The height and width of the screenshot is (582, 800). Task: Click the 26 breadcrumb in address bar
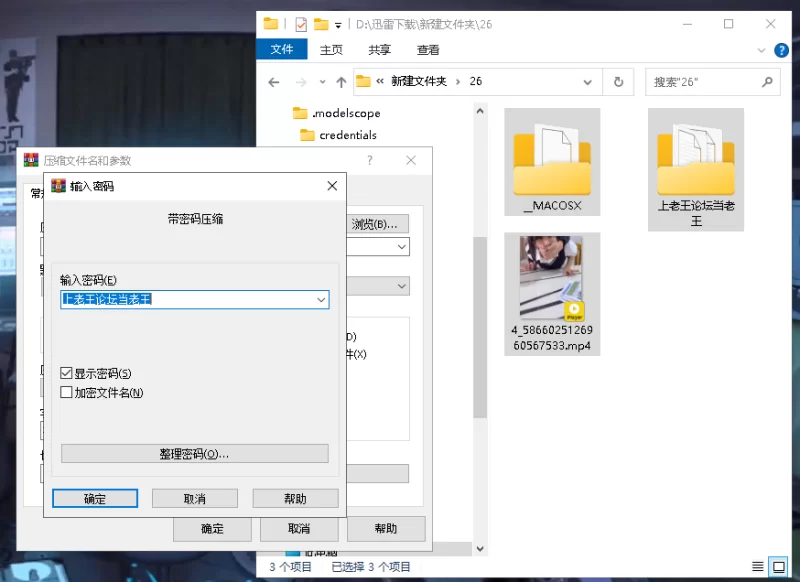coord(476,82)
